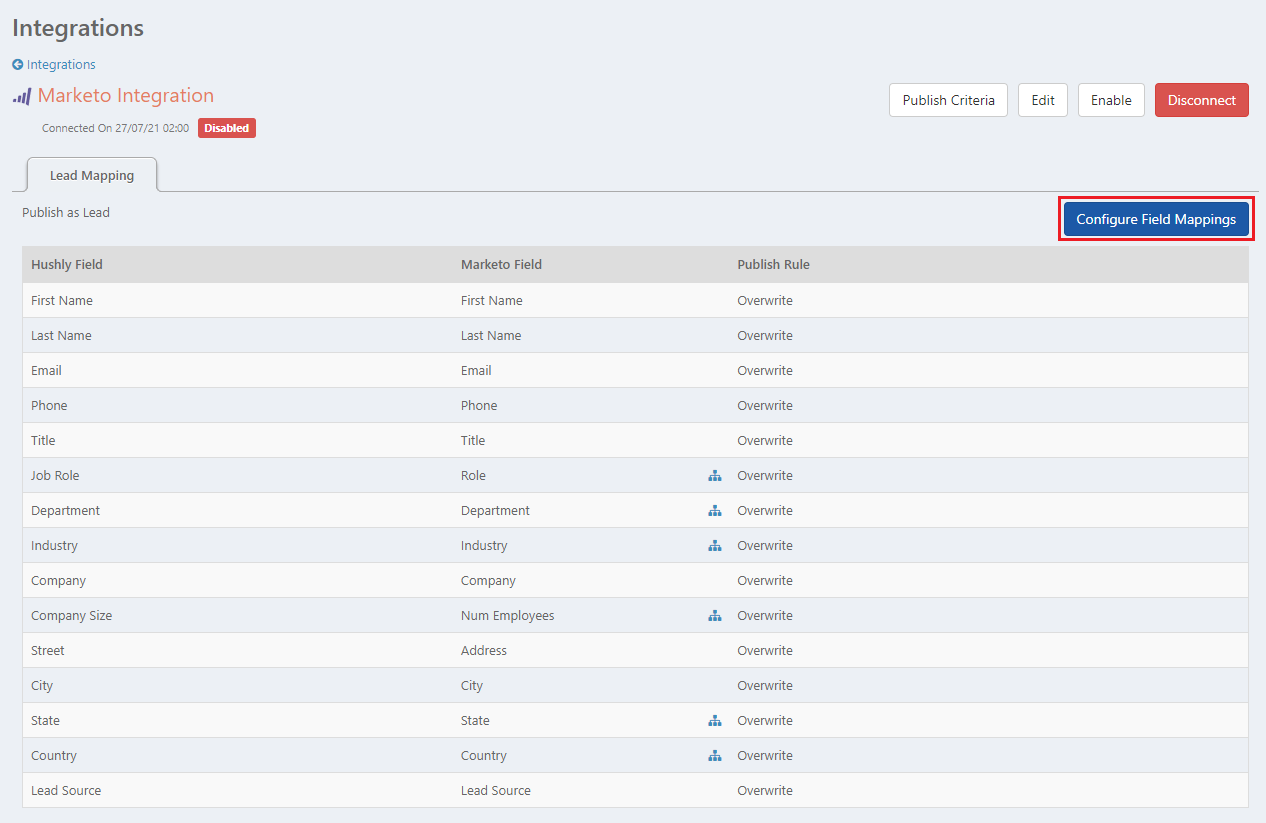
Task: Go back via the Integrations breadcrumb link
Action: (x=61, y=65)
